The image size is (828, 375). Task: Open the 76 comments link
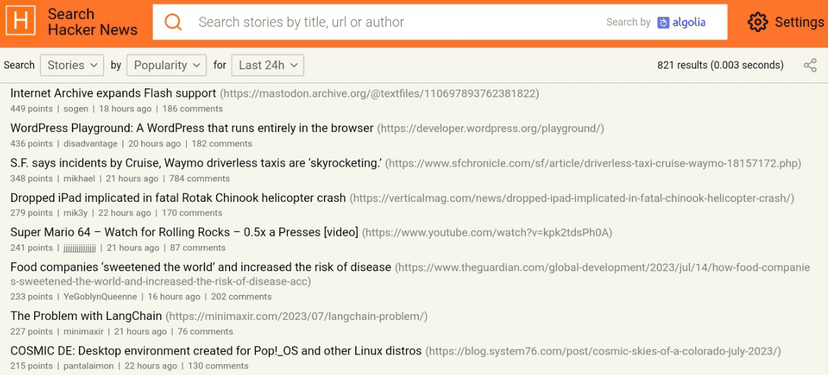[x=205, y=332]
